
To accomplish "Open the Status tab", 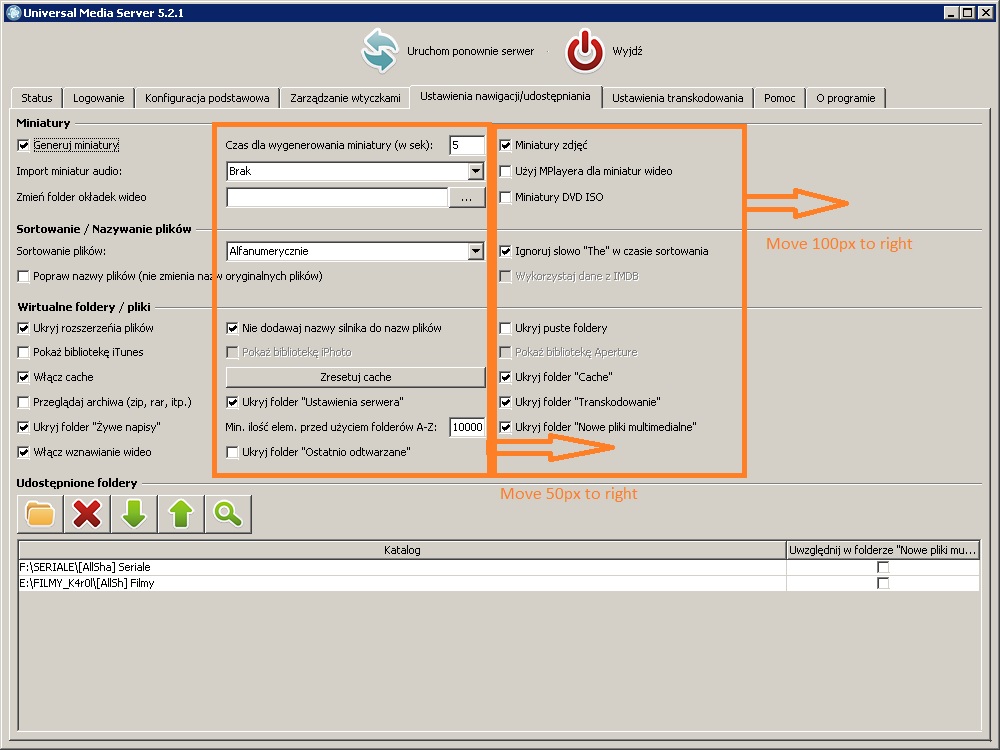I will point(37,98).
